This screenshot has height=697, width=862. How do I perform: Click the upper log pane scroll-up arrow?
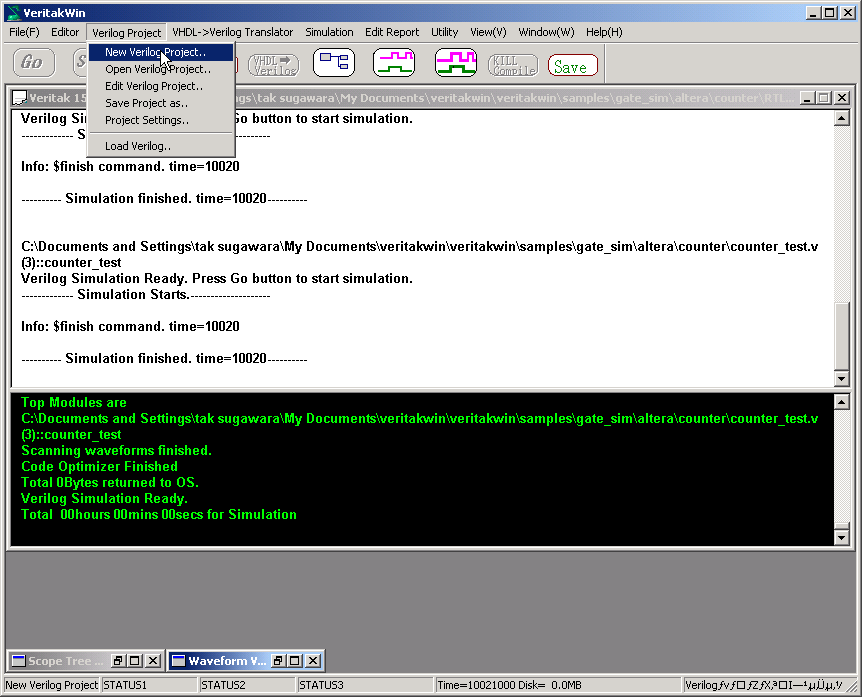tap(842, 118)
